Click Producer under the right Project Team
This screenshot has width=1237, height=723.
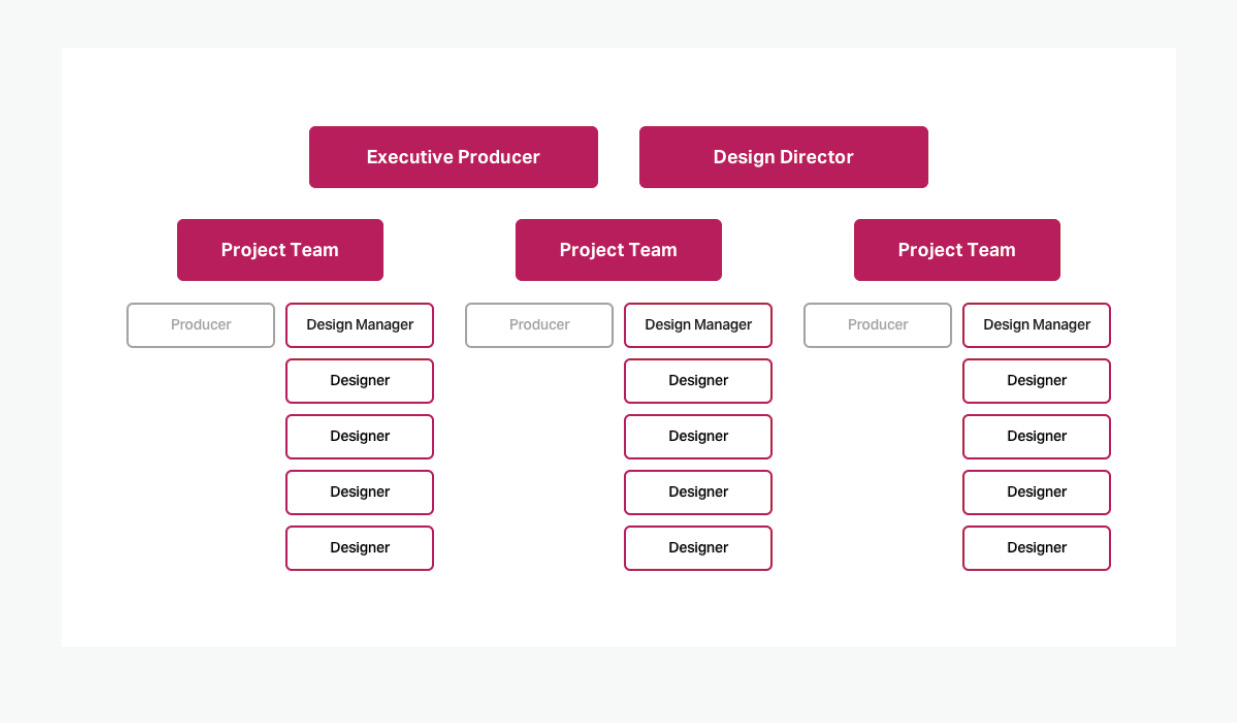(x=878, y=325)
